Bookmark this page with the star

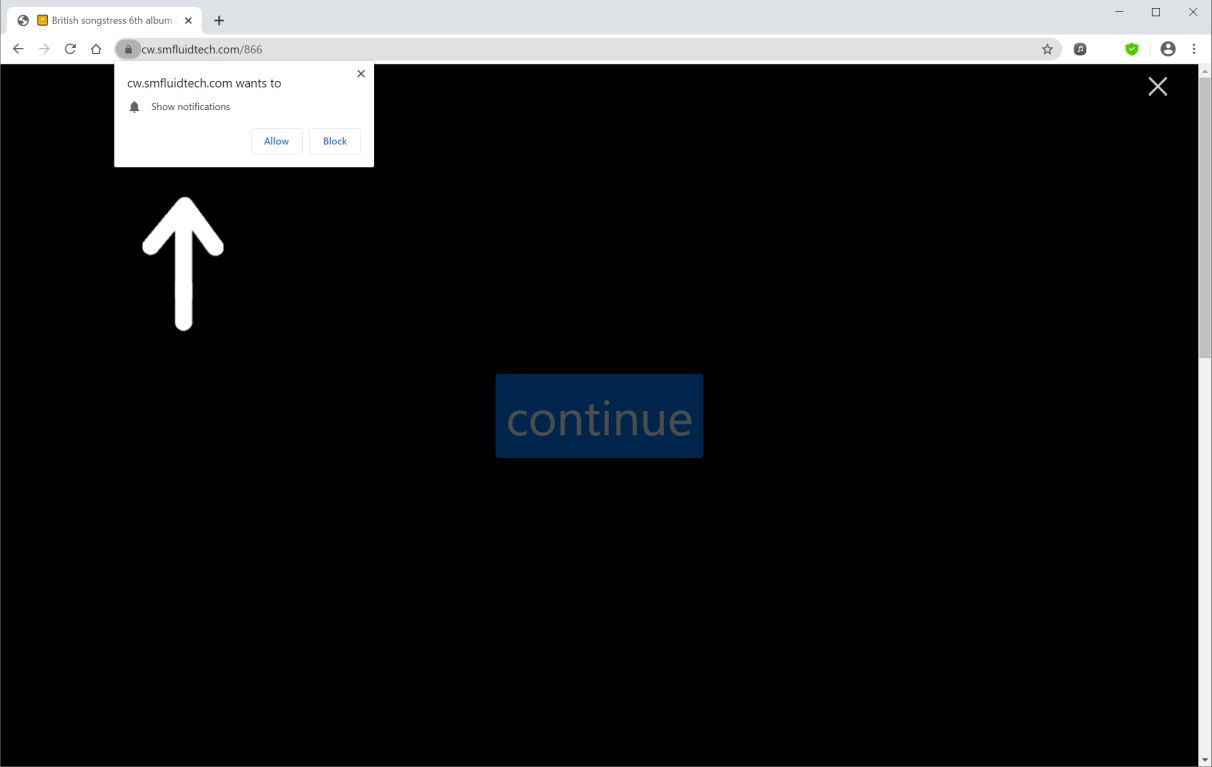click(x=1047, y=49)
